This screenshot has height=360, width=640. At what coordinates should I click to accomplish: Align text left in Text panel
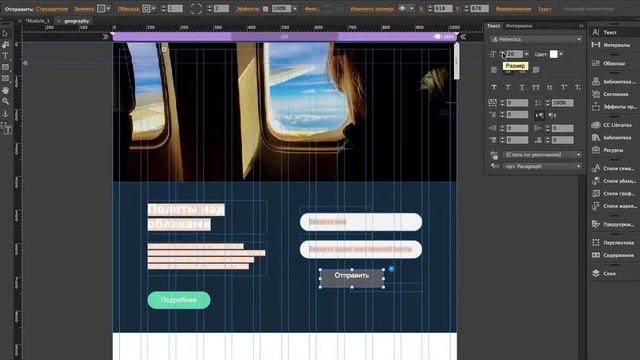pyautogui.click(x=494, y=70)
